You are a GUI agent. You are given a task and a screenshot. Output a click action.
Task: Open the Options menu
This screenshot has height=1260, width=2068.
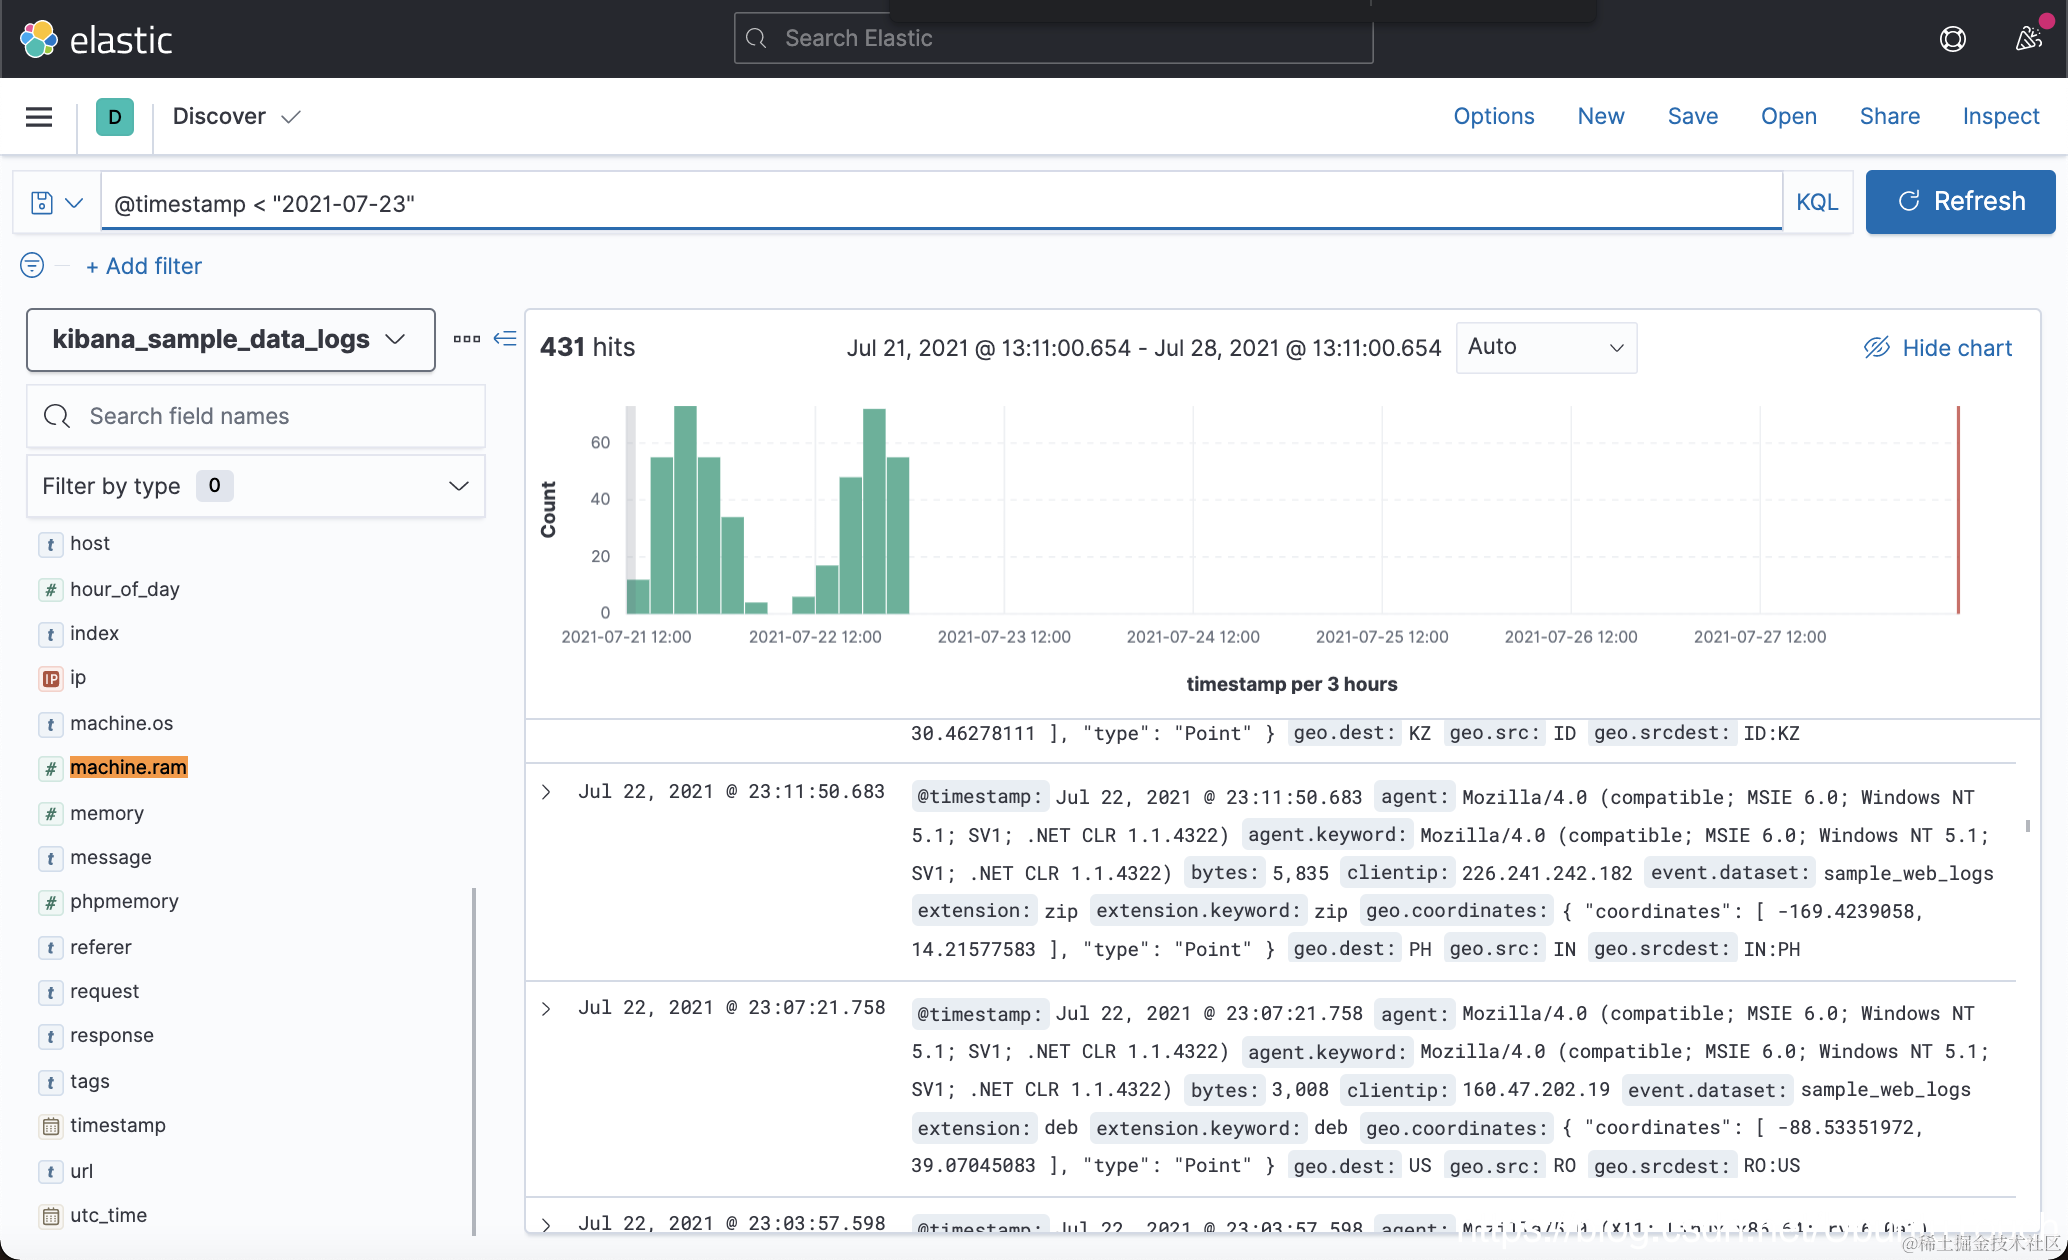[1493, 117]
